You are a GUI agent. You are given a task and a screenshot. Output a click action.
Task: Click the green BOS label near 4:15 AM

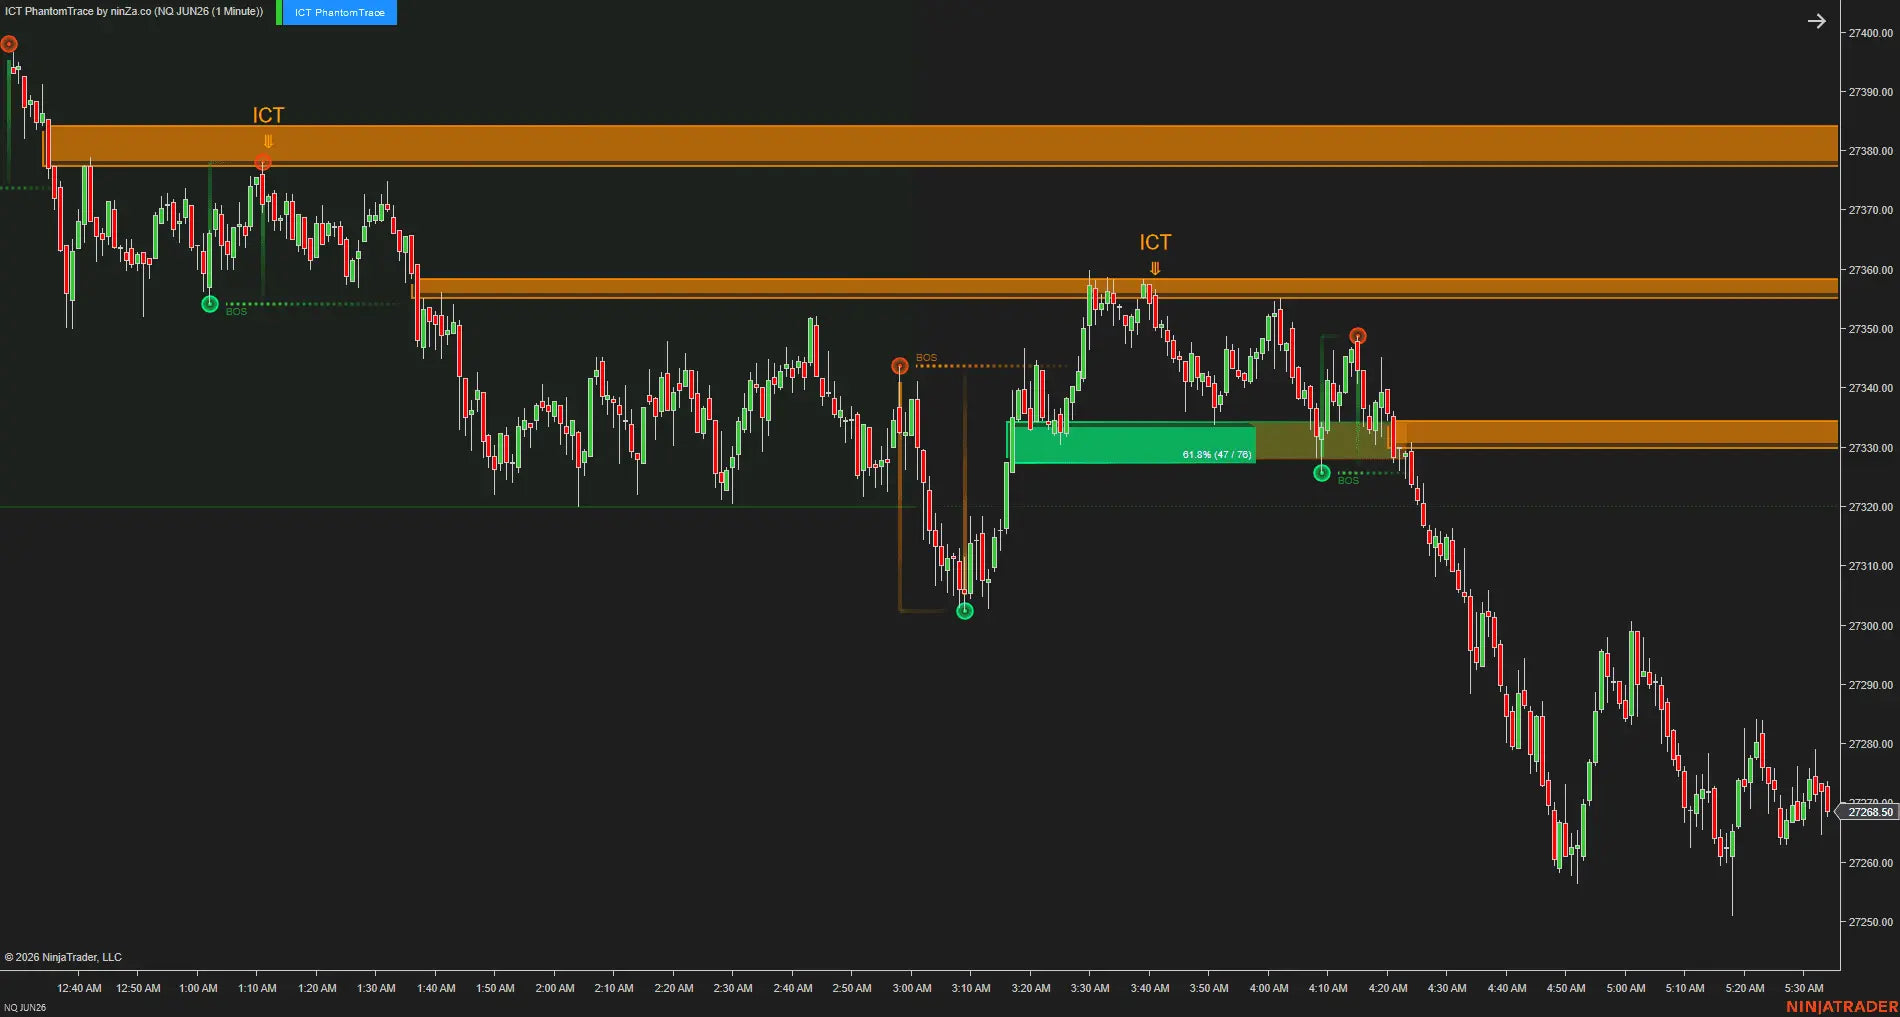click(1348, 481)
